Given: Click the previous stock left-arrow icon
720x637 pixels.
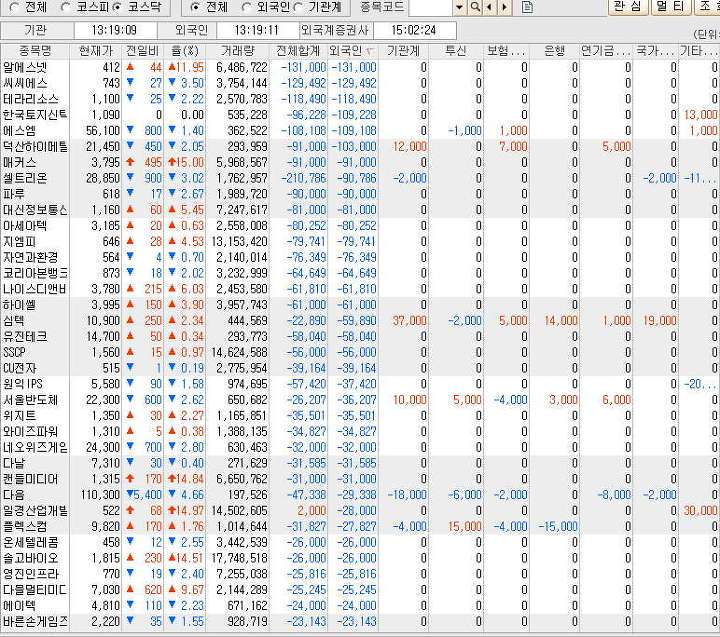Looking at the screenshot, I should (x=489, y=7).
